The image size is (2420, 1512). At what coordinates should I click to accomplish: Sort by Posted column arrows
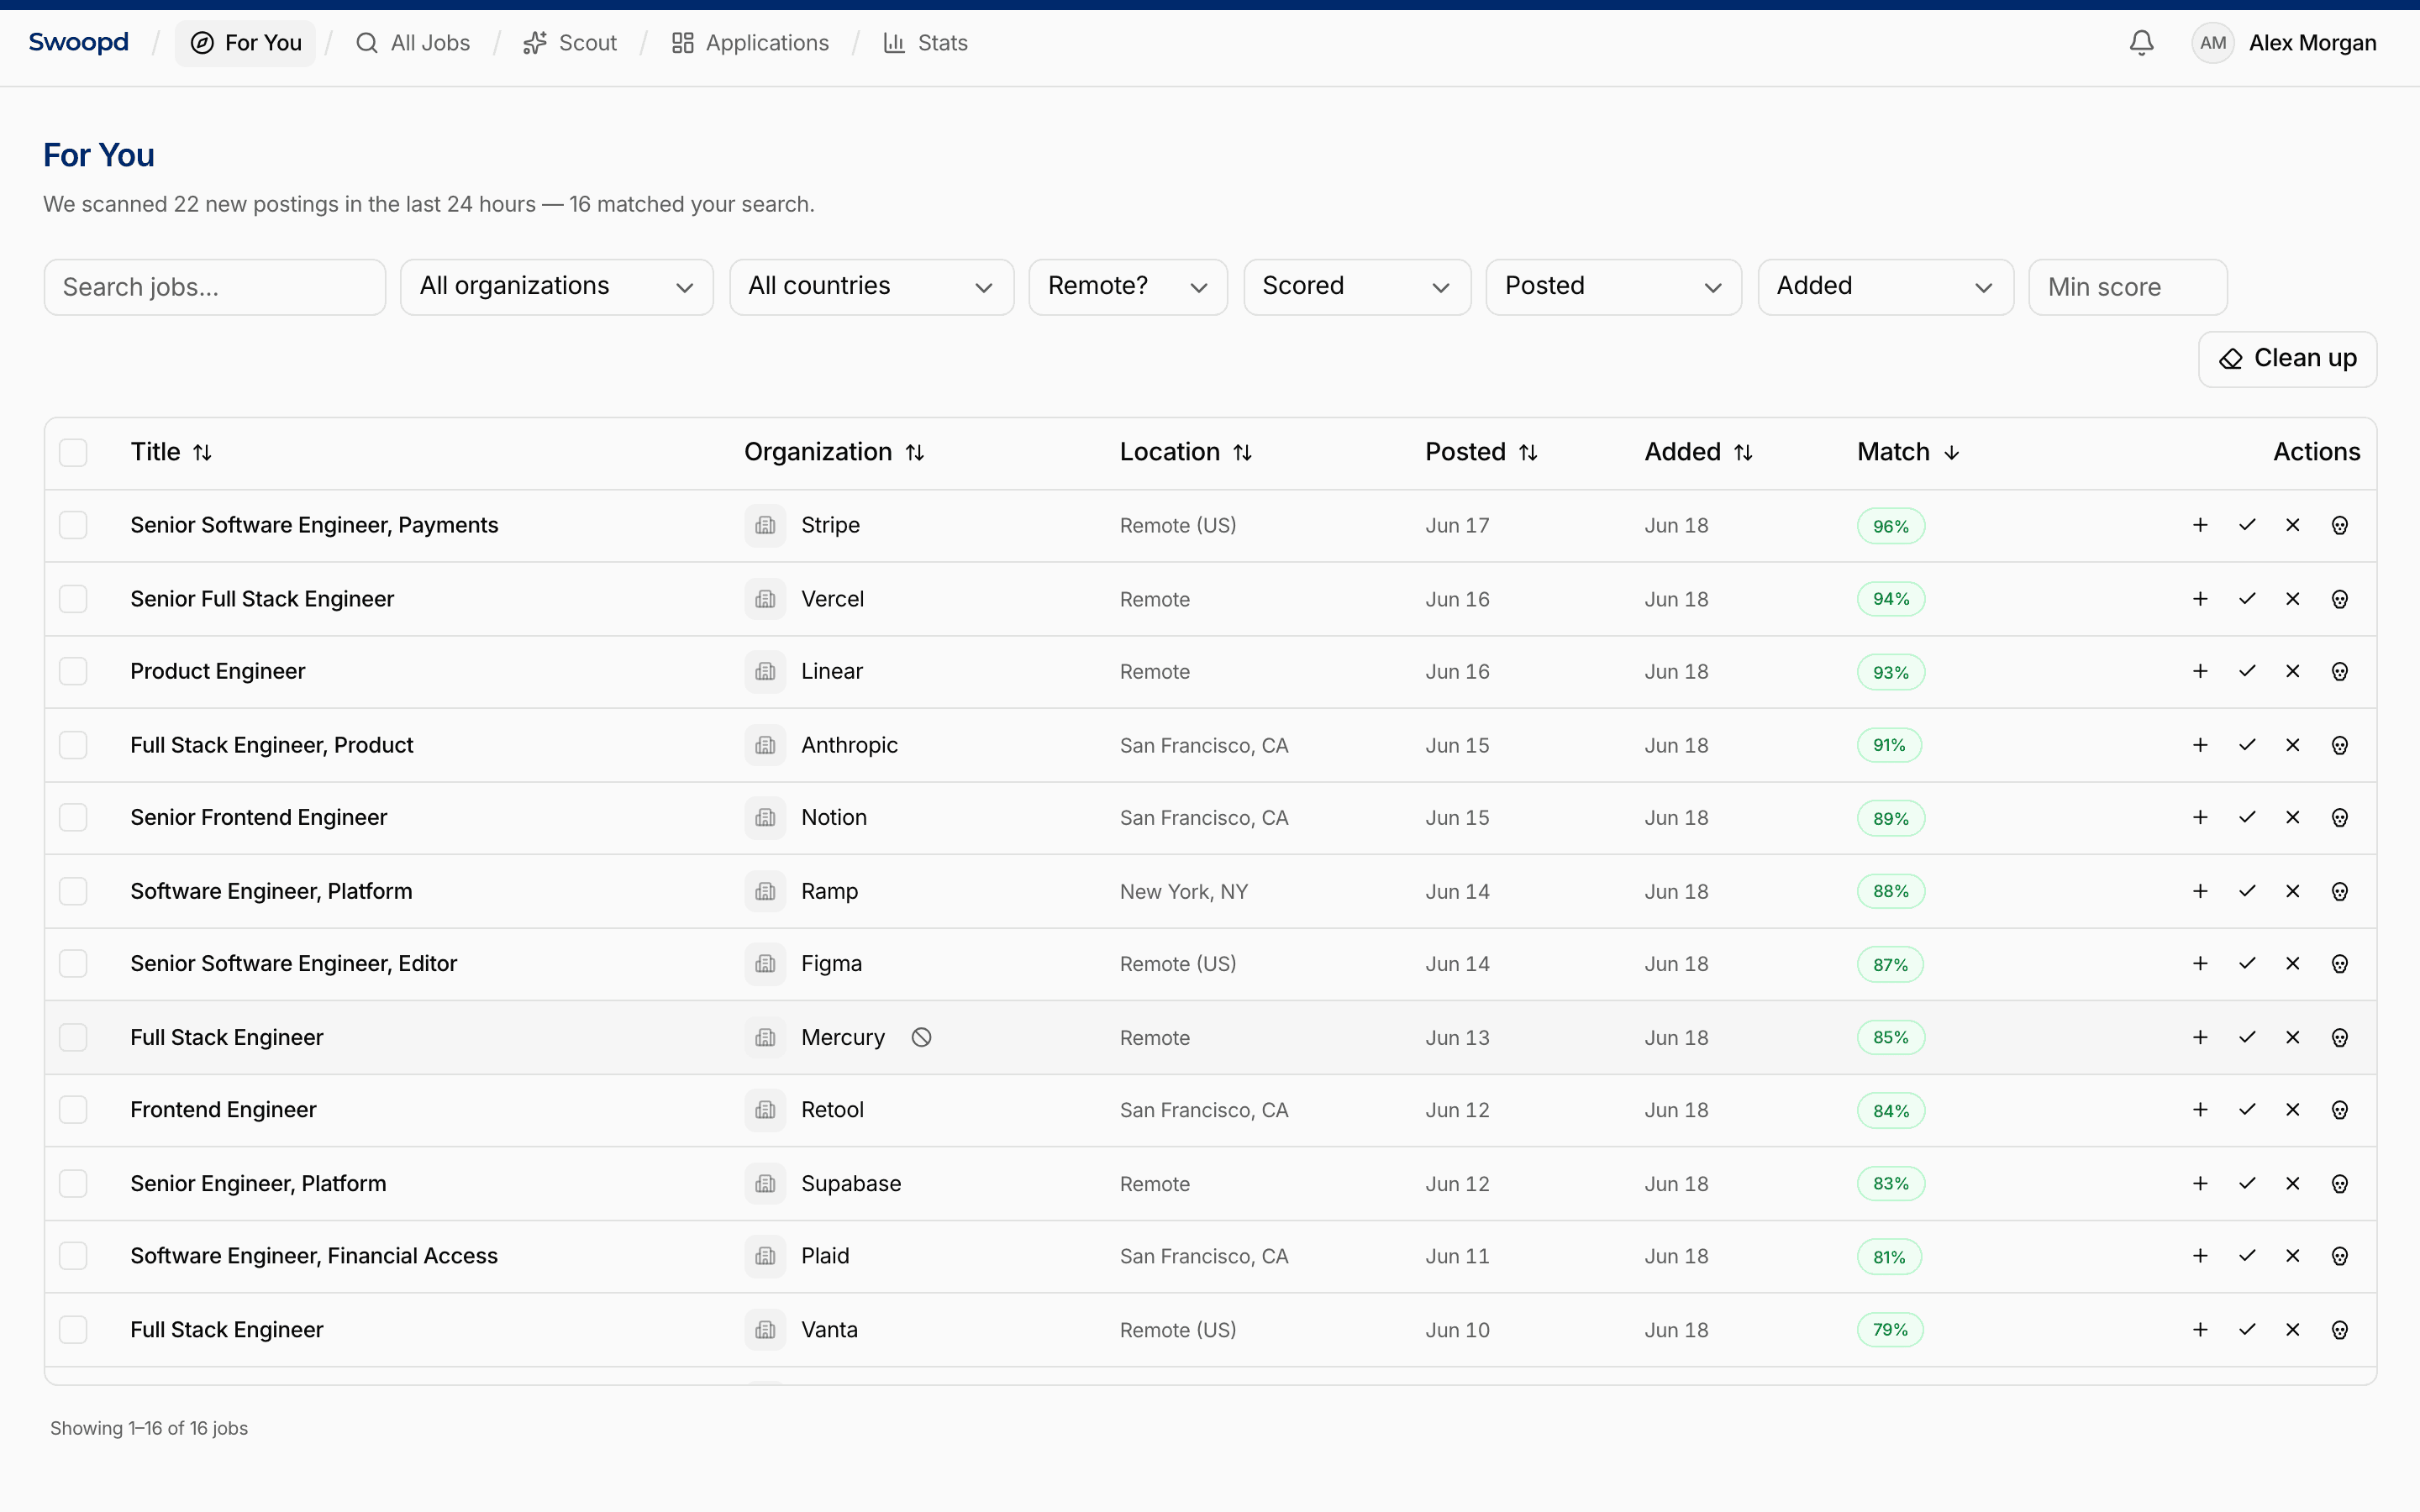[1528, 452]
